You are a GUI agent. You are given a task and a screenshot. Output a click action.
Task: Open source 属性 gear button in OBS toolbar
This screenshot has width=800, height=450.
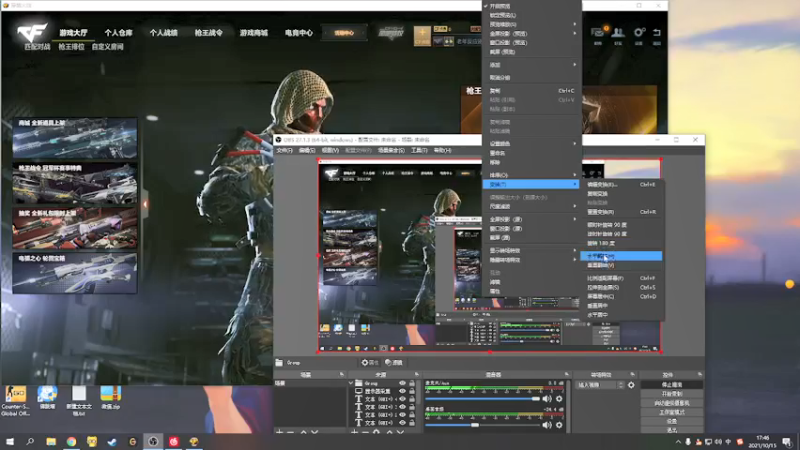pos(370,362)
